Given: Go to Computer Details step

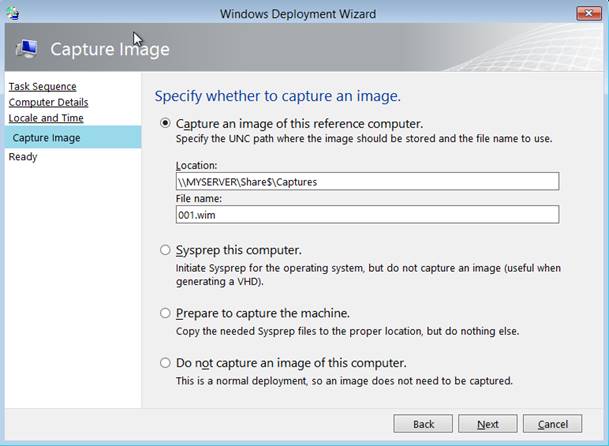Looking at the screenshot, I should coord(48,102).
